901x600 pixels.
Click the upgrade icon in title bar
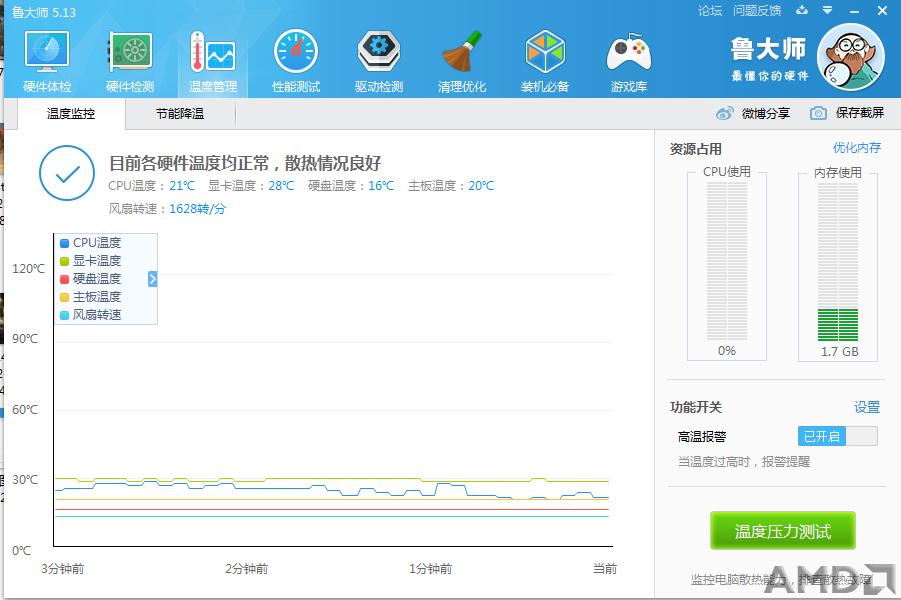[x=802, y=10]
